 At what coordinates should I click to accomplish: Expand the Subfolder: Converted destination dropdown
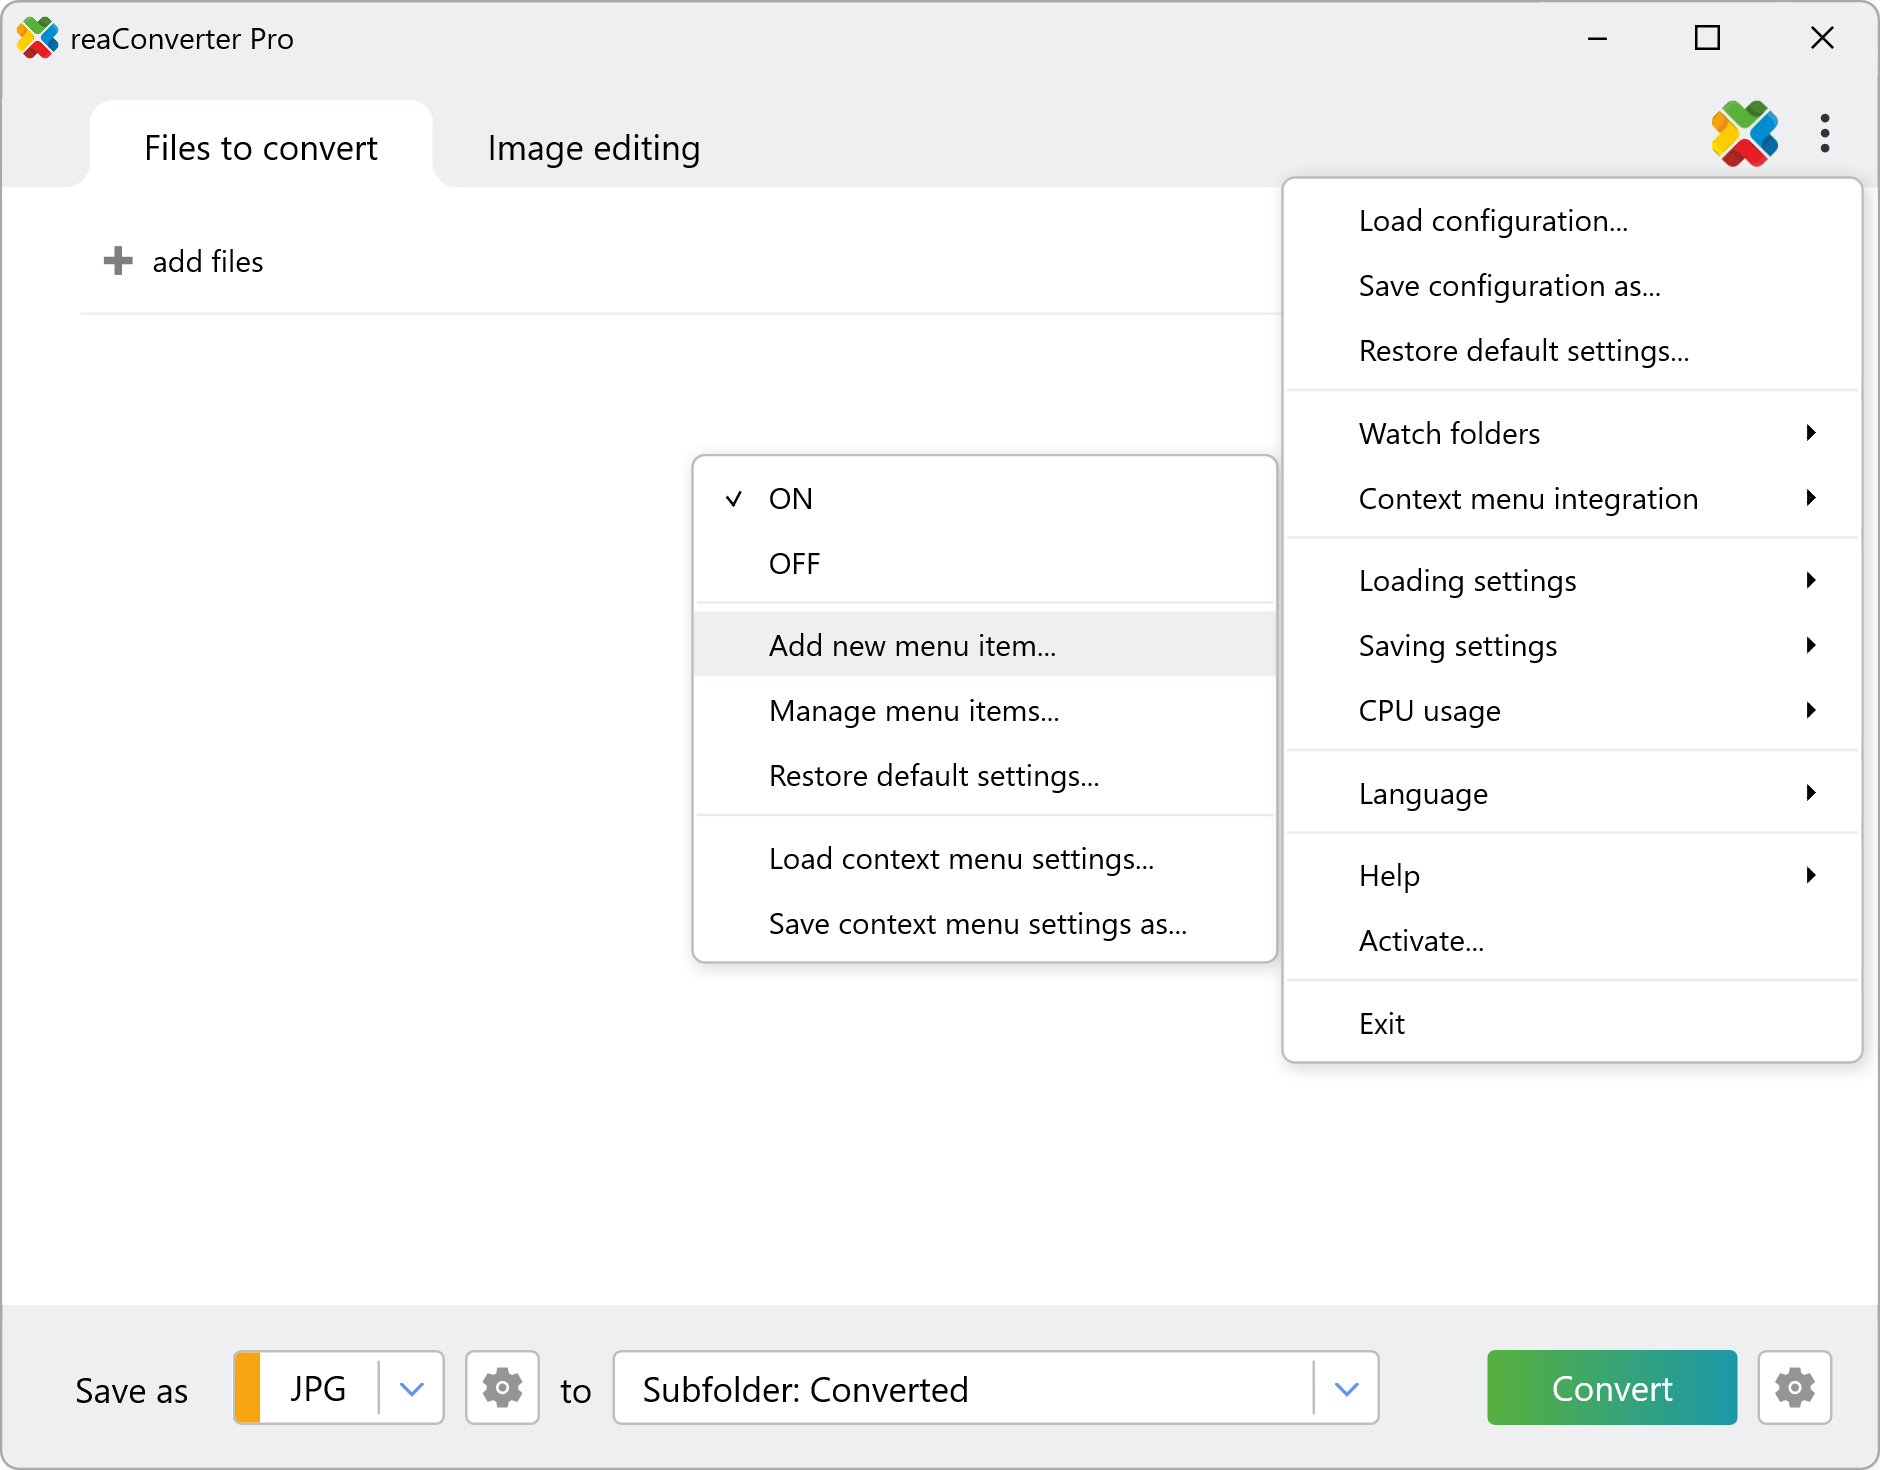(x=1346, y=1389)
